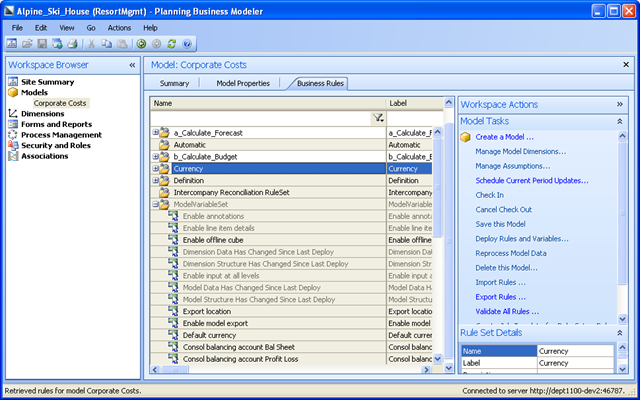Open the Edit menu
Image resolution: width=640 pixels, height=400 pixels.
(x=41, y=28)
